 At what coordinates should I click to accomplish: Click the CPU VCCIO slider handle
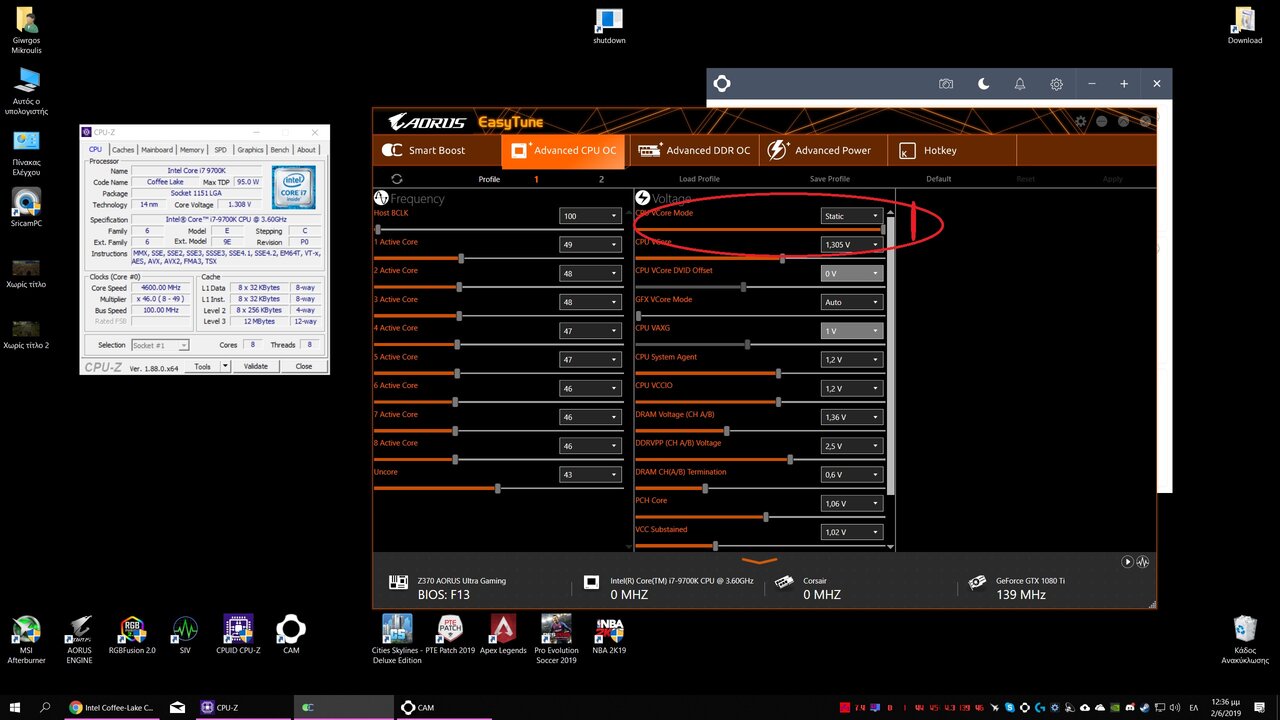point(779,402)
